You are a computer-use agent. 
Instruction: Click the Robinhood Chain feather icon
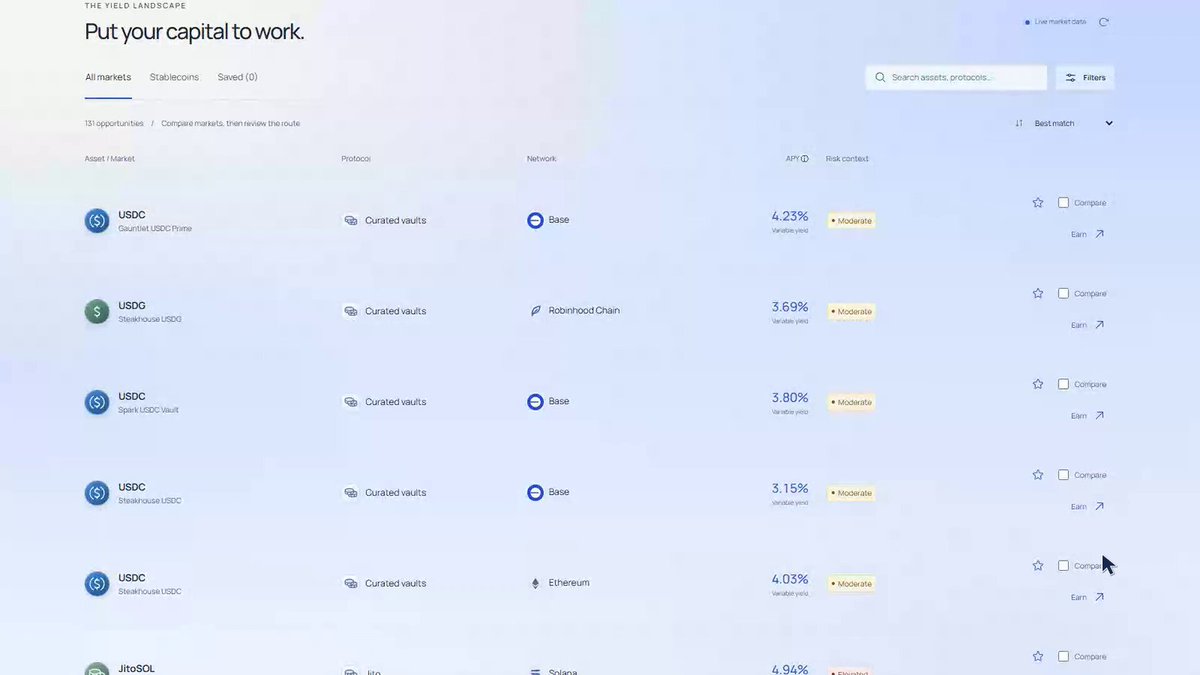535,311
